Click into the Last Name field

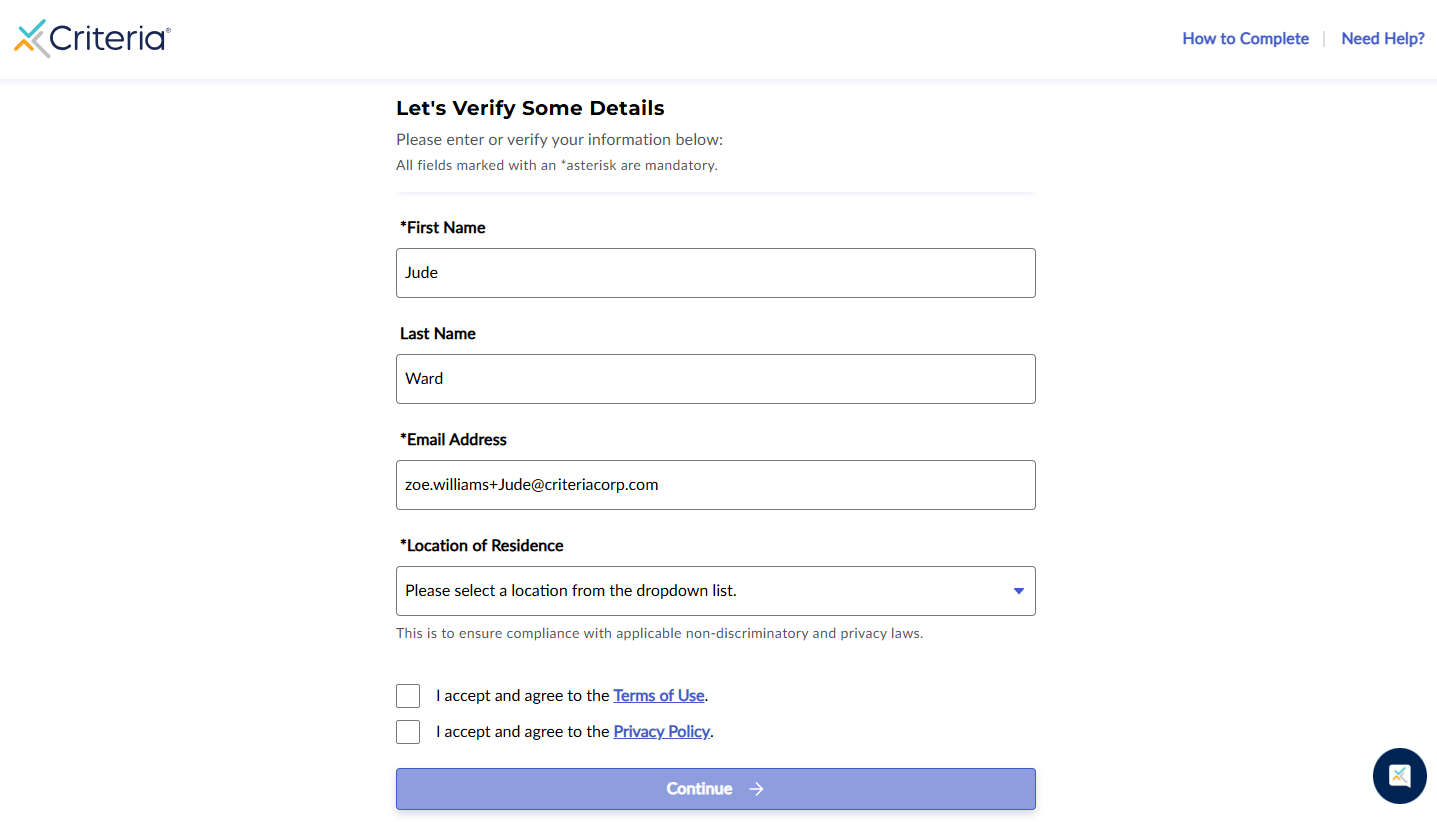click(715, 379)
